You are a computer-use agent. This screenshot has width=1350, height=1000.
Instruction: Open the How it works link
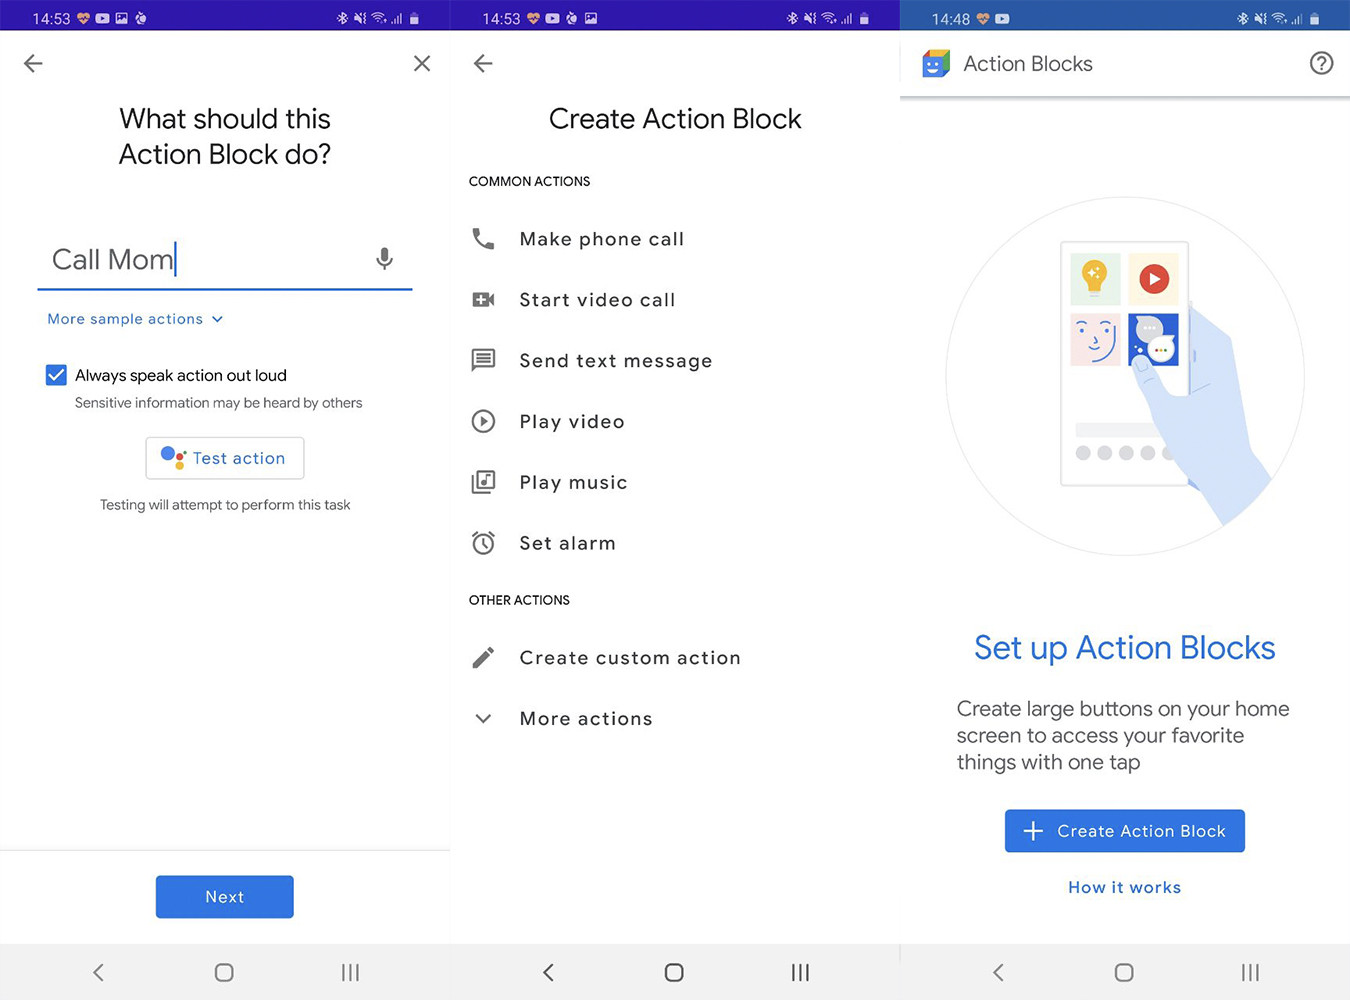[1124, 887]
